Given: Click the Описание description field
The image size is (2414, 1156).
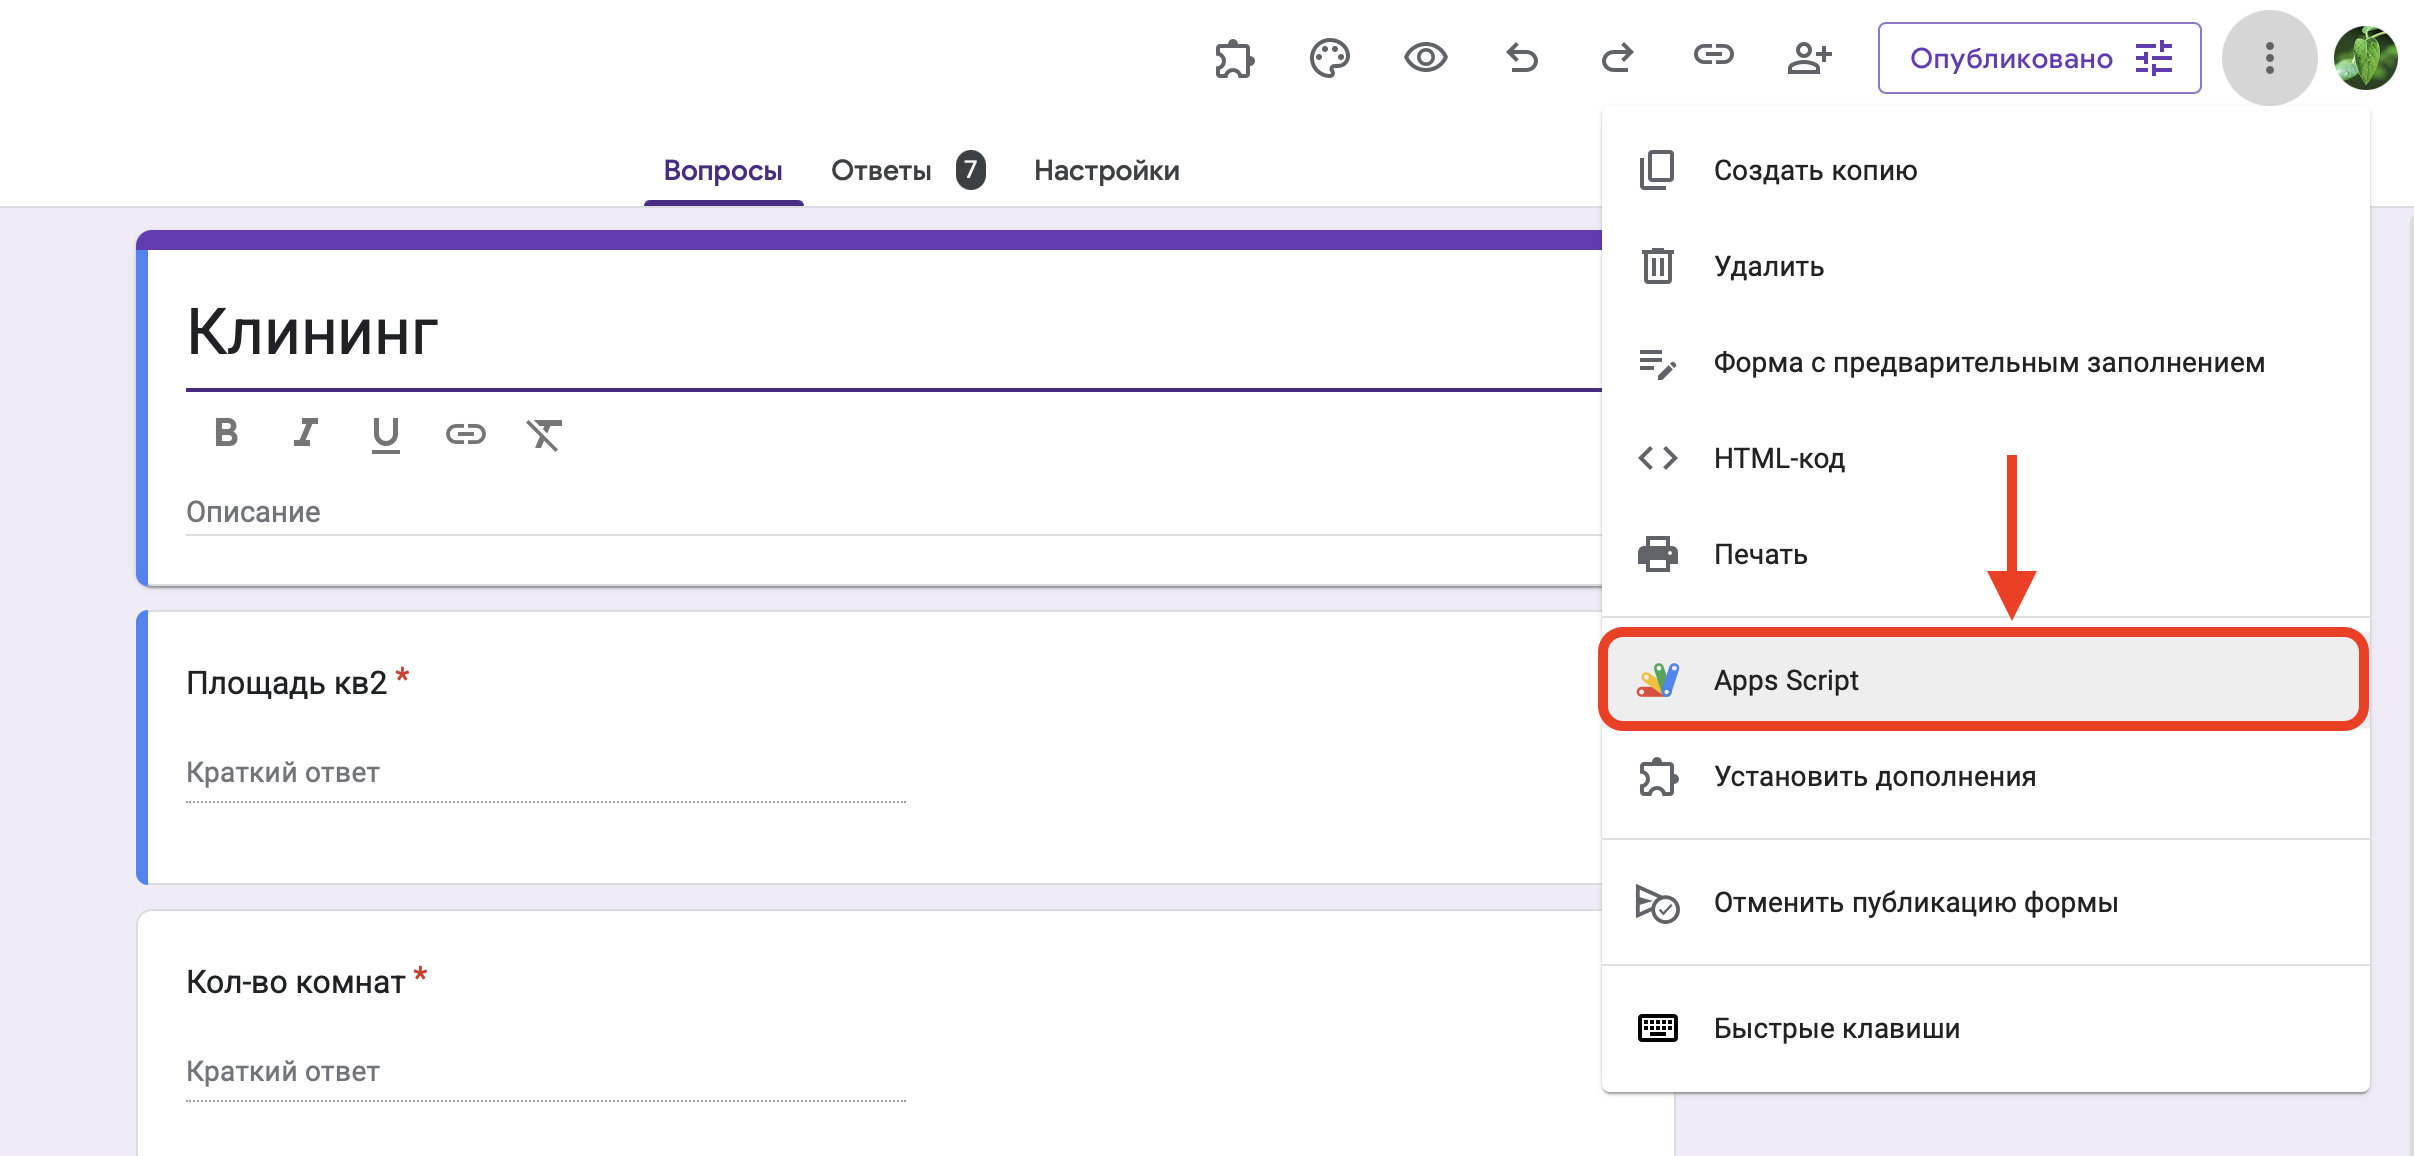Looking at the screenshot, I should coord(894,512).
